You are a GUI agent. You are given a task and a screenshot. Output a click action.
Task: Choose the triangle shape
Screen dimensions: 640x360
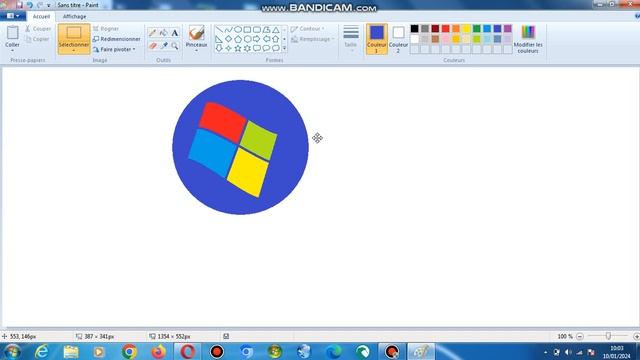coord(276,30)
